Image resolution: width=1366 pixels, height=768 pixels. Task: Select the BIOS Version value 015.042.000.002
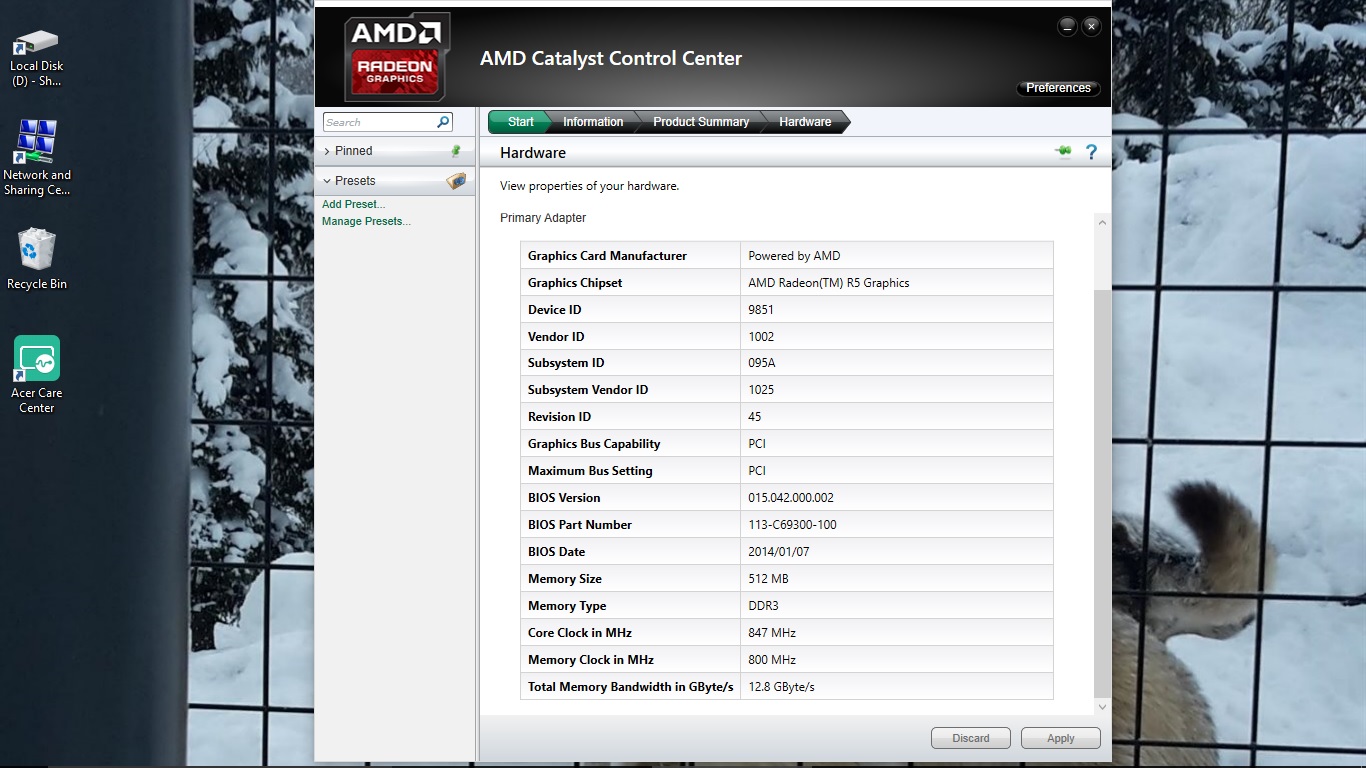click(790, 498)
